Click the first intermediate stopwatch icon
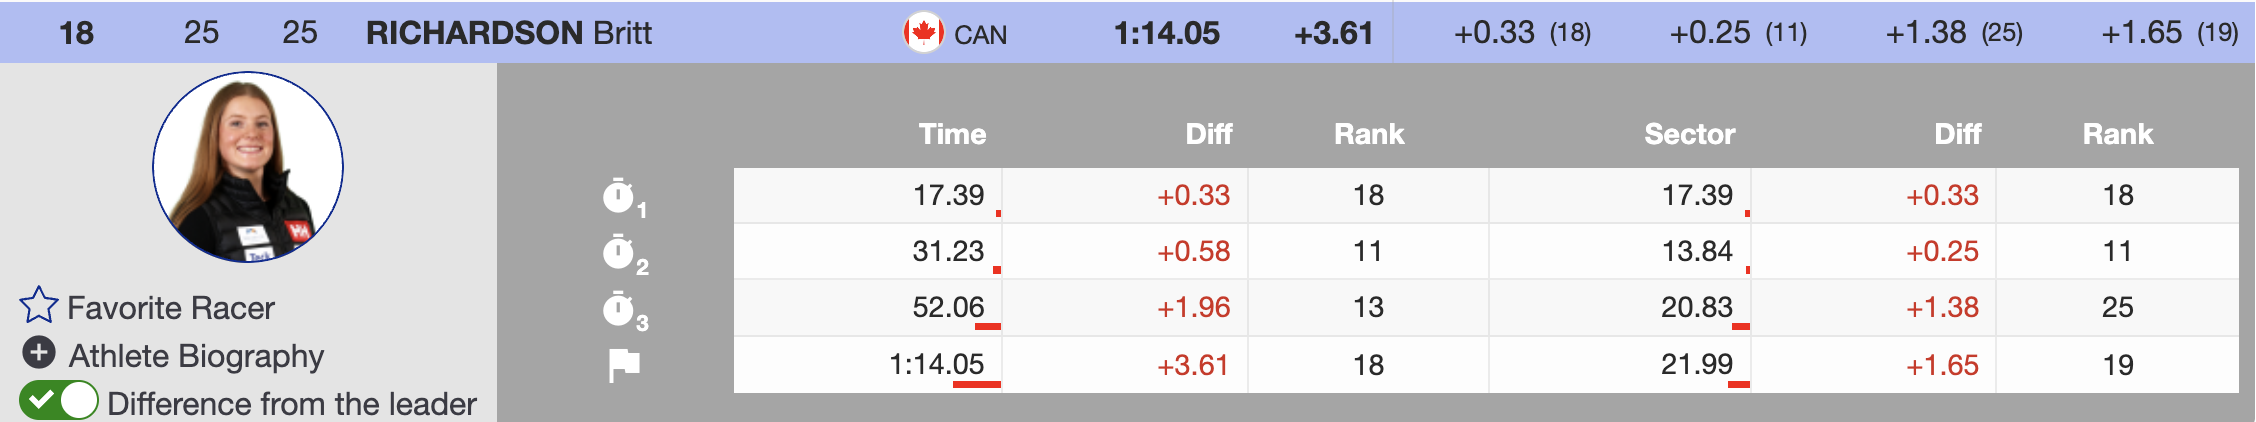Screen dimensions: 2256x422 pyautogui.click(x=620, y=196)
